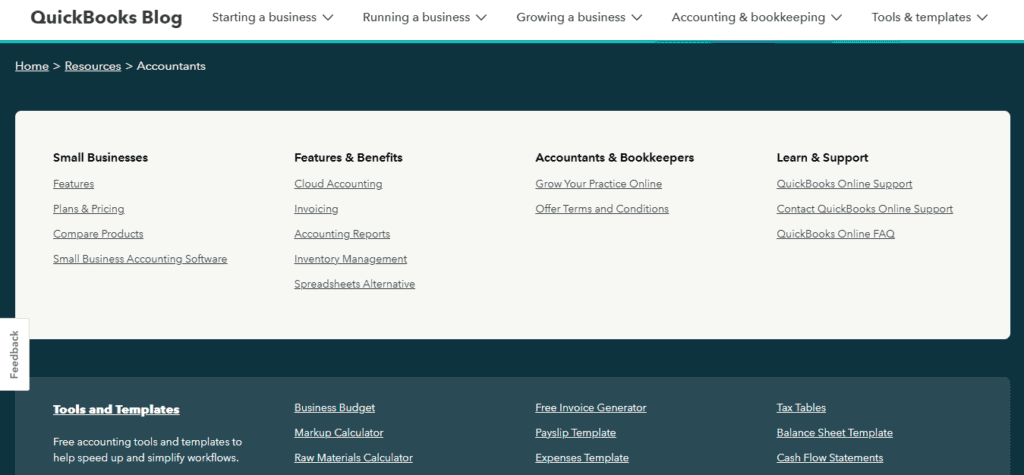Open the Tools & templates menu
The image size is (1024, 475).
point(929,18)
